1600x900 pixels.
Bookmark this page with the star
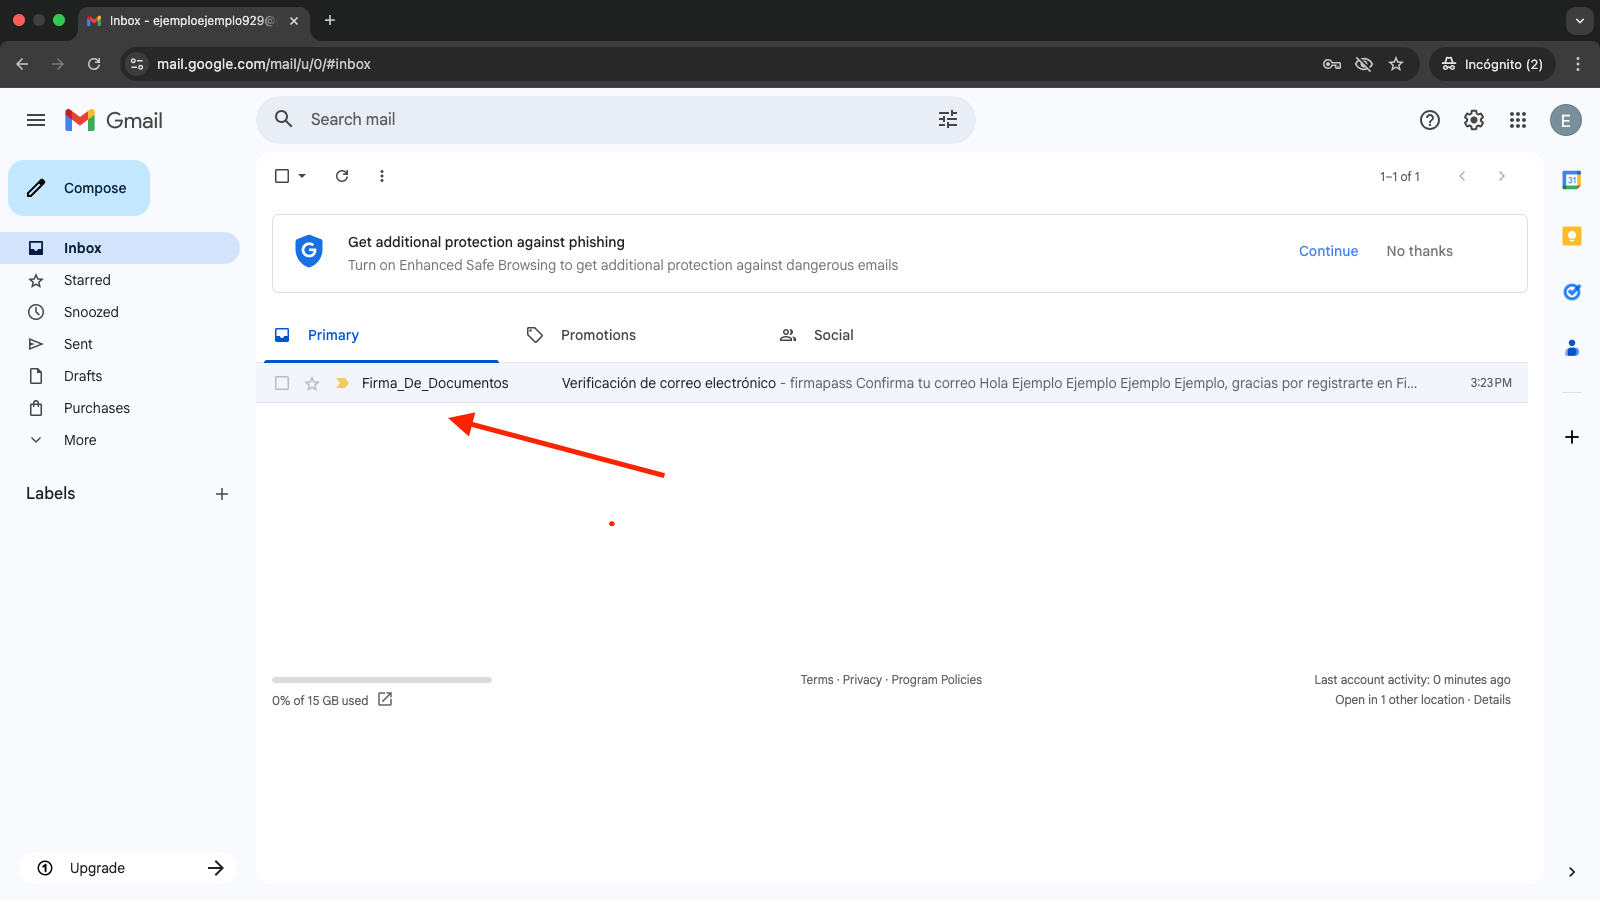point(1396,64)
